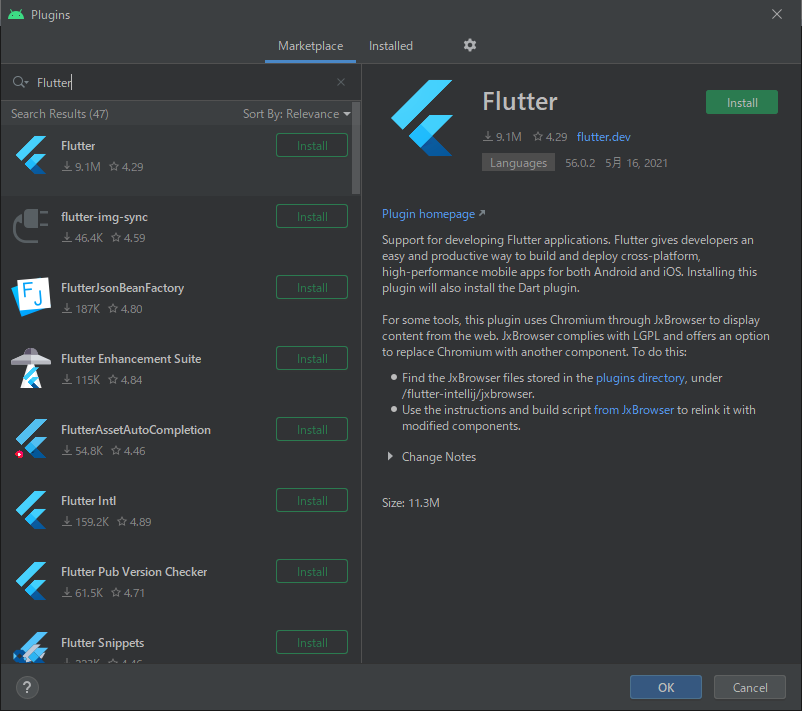Click the plugin list scrollbar
This screenshot has width=802, height=711.
point(356,148)
